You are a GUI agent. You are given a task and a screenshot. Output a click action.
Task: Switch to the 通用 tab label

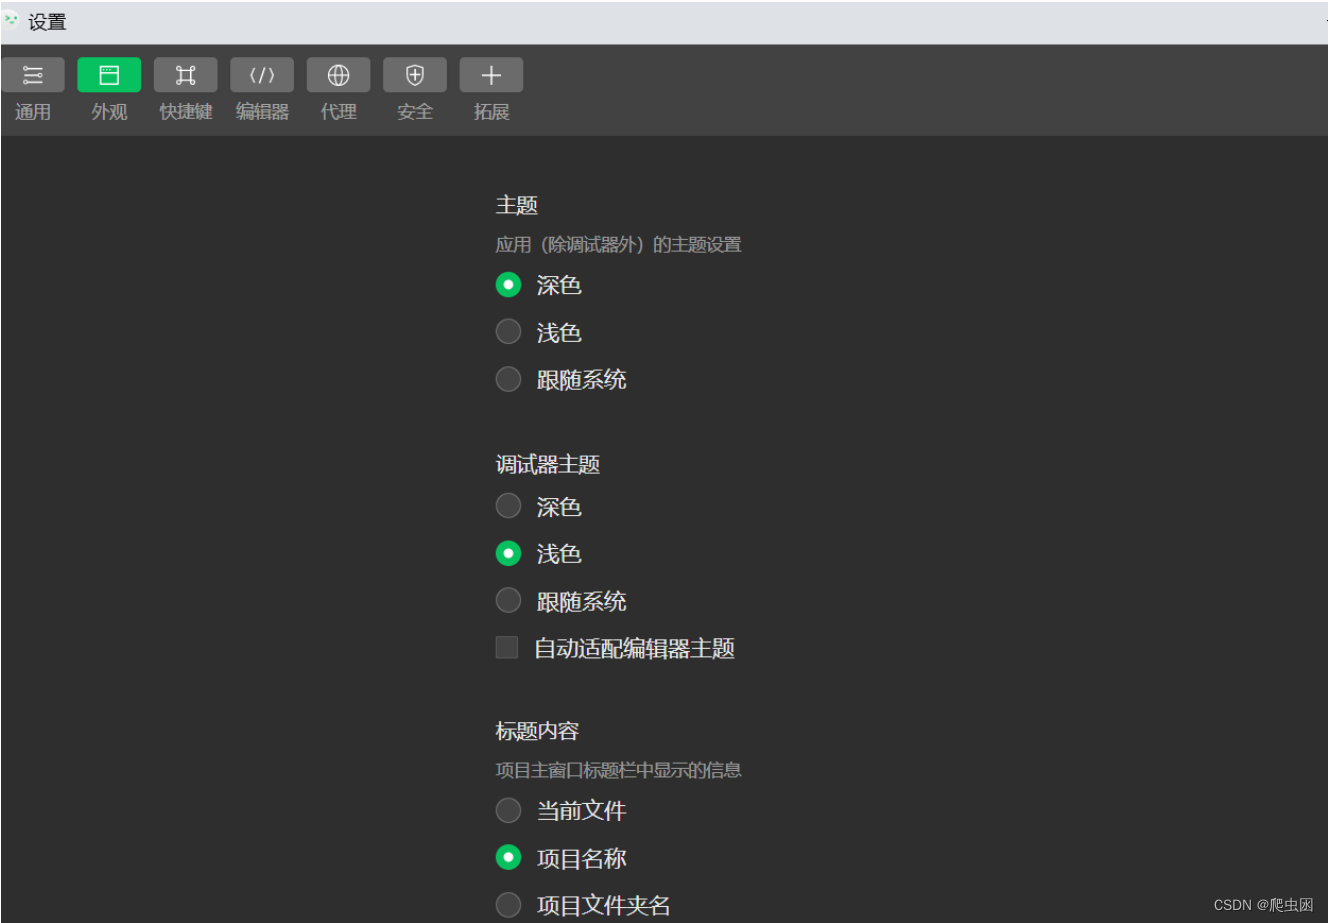[33, 112]
